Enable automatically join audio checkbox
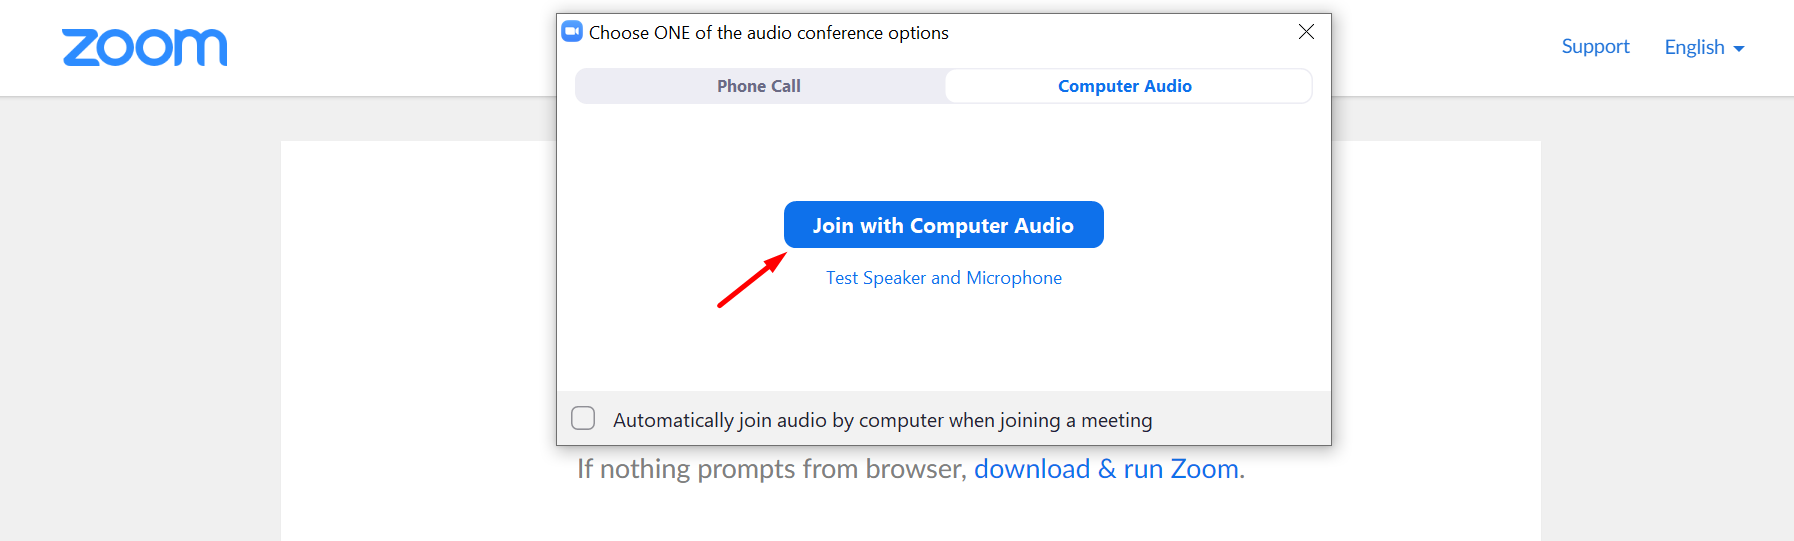Image resolution: width=1794 pixels, height=541 pixels. click(x=583, y=418)
